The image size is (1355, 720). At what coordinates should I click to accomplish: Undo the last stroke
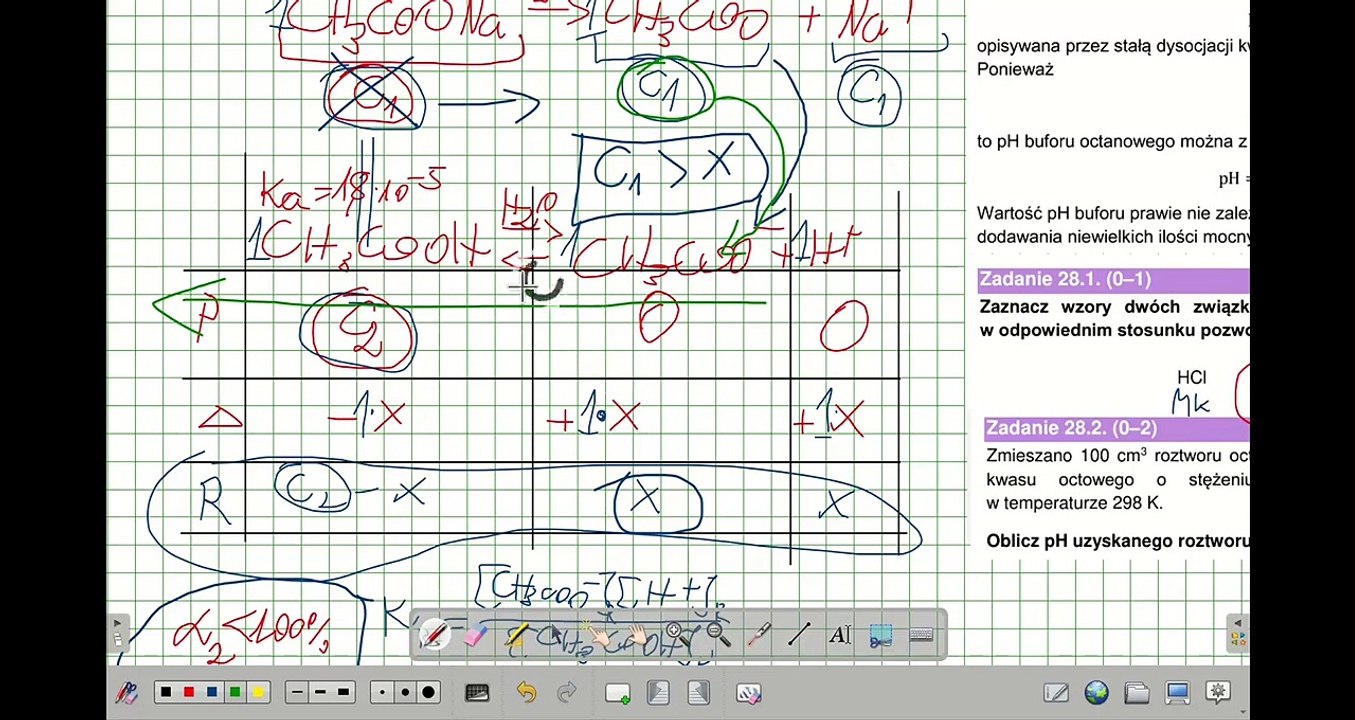click(526, 692)
